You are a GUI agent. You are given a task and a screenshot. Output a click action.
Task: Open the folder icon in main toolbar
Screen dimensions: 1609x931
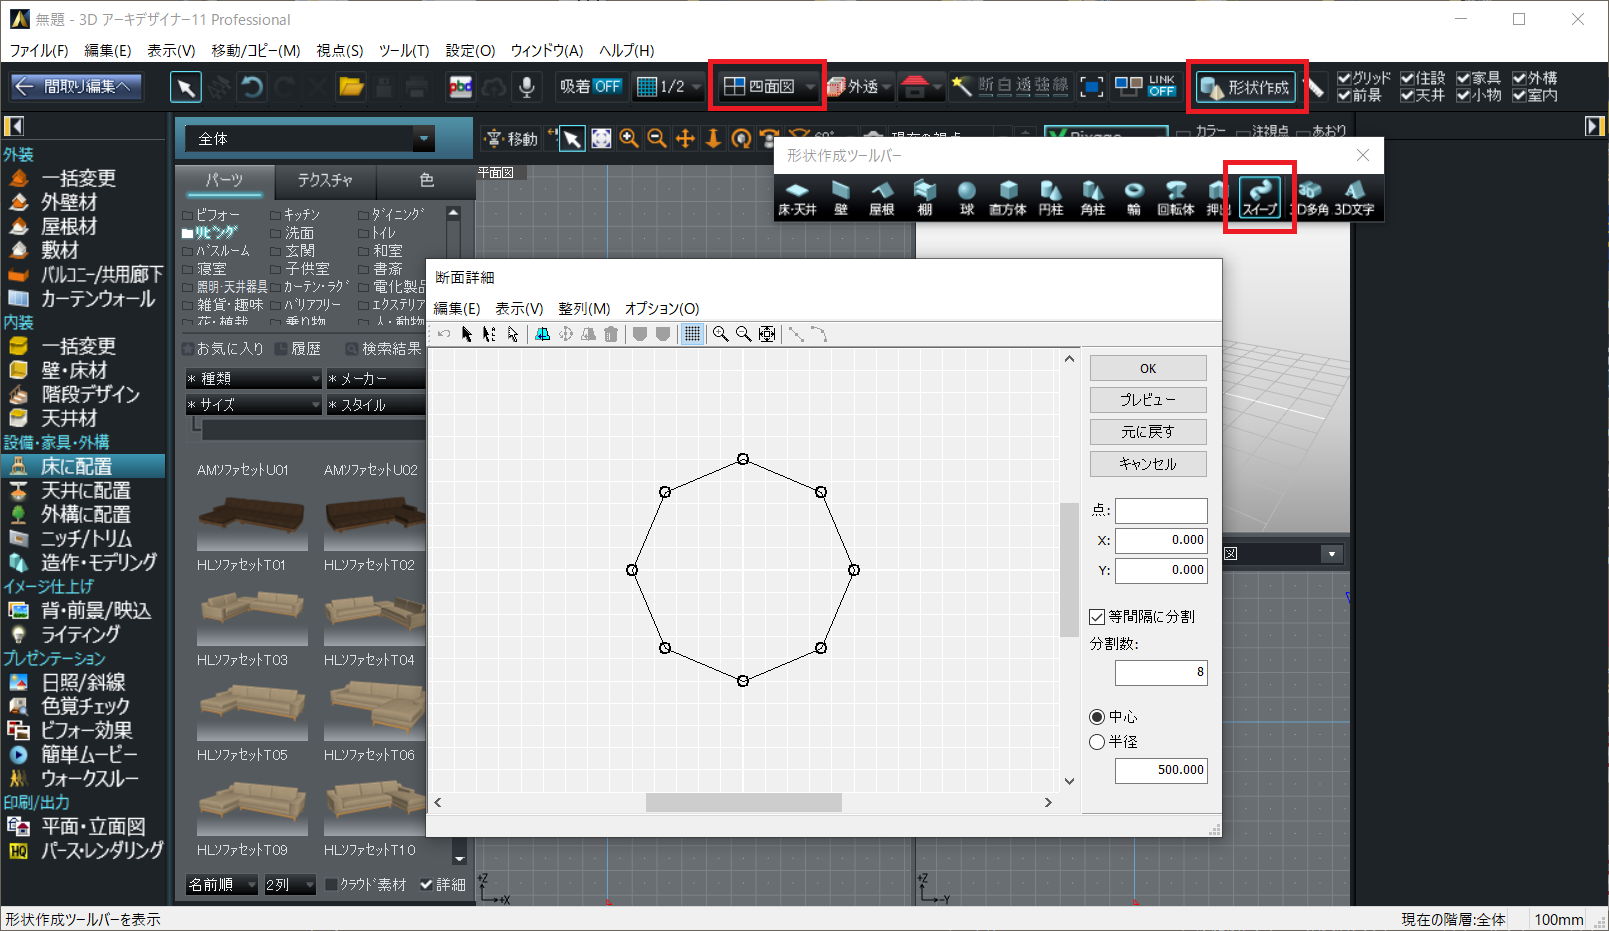tap(351, 87)
